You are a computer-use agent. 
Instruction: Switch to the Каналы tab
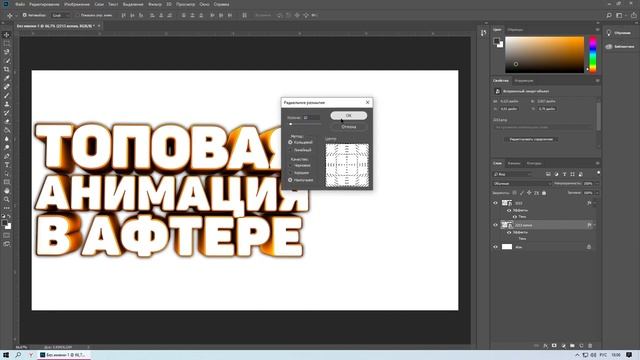[514, 163]
